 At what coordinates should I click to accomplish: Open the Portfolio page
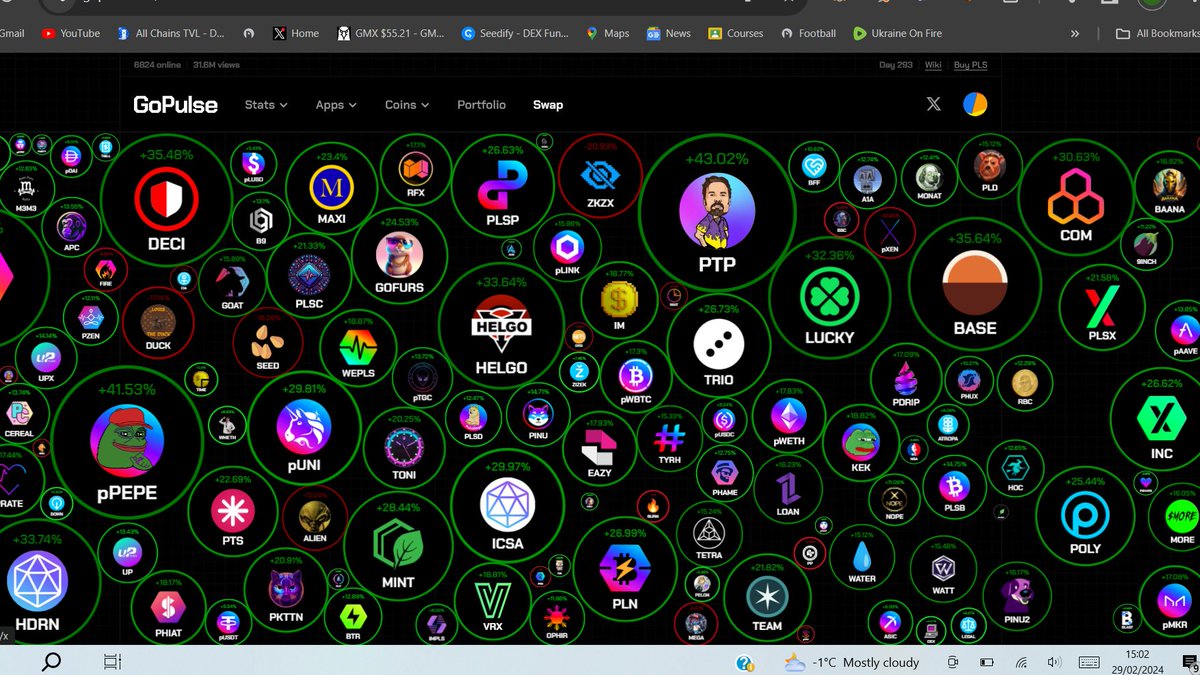(481, 105)
